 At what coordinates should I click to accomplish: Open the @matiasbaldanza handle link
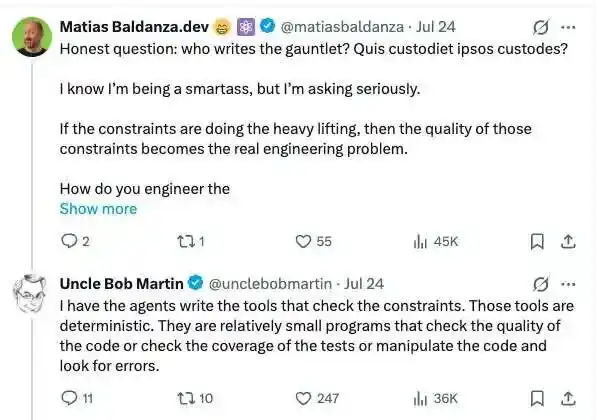click(x=342, y=27)
